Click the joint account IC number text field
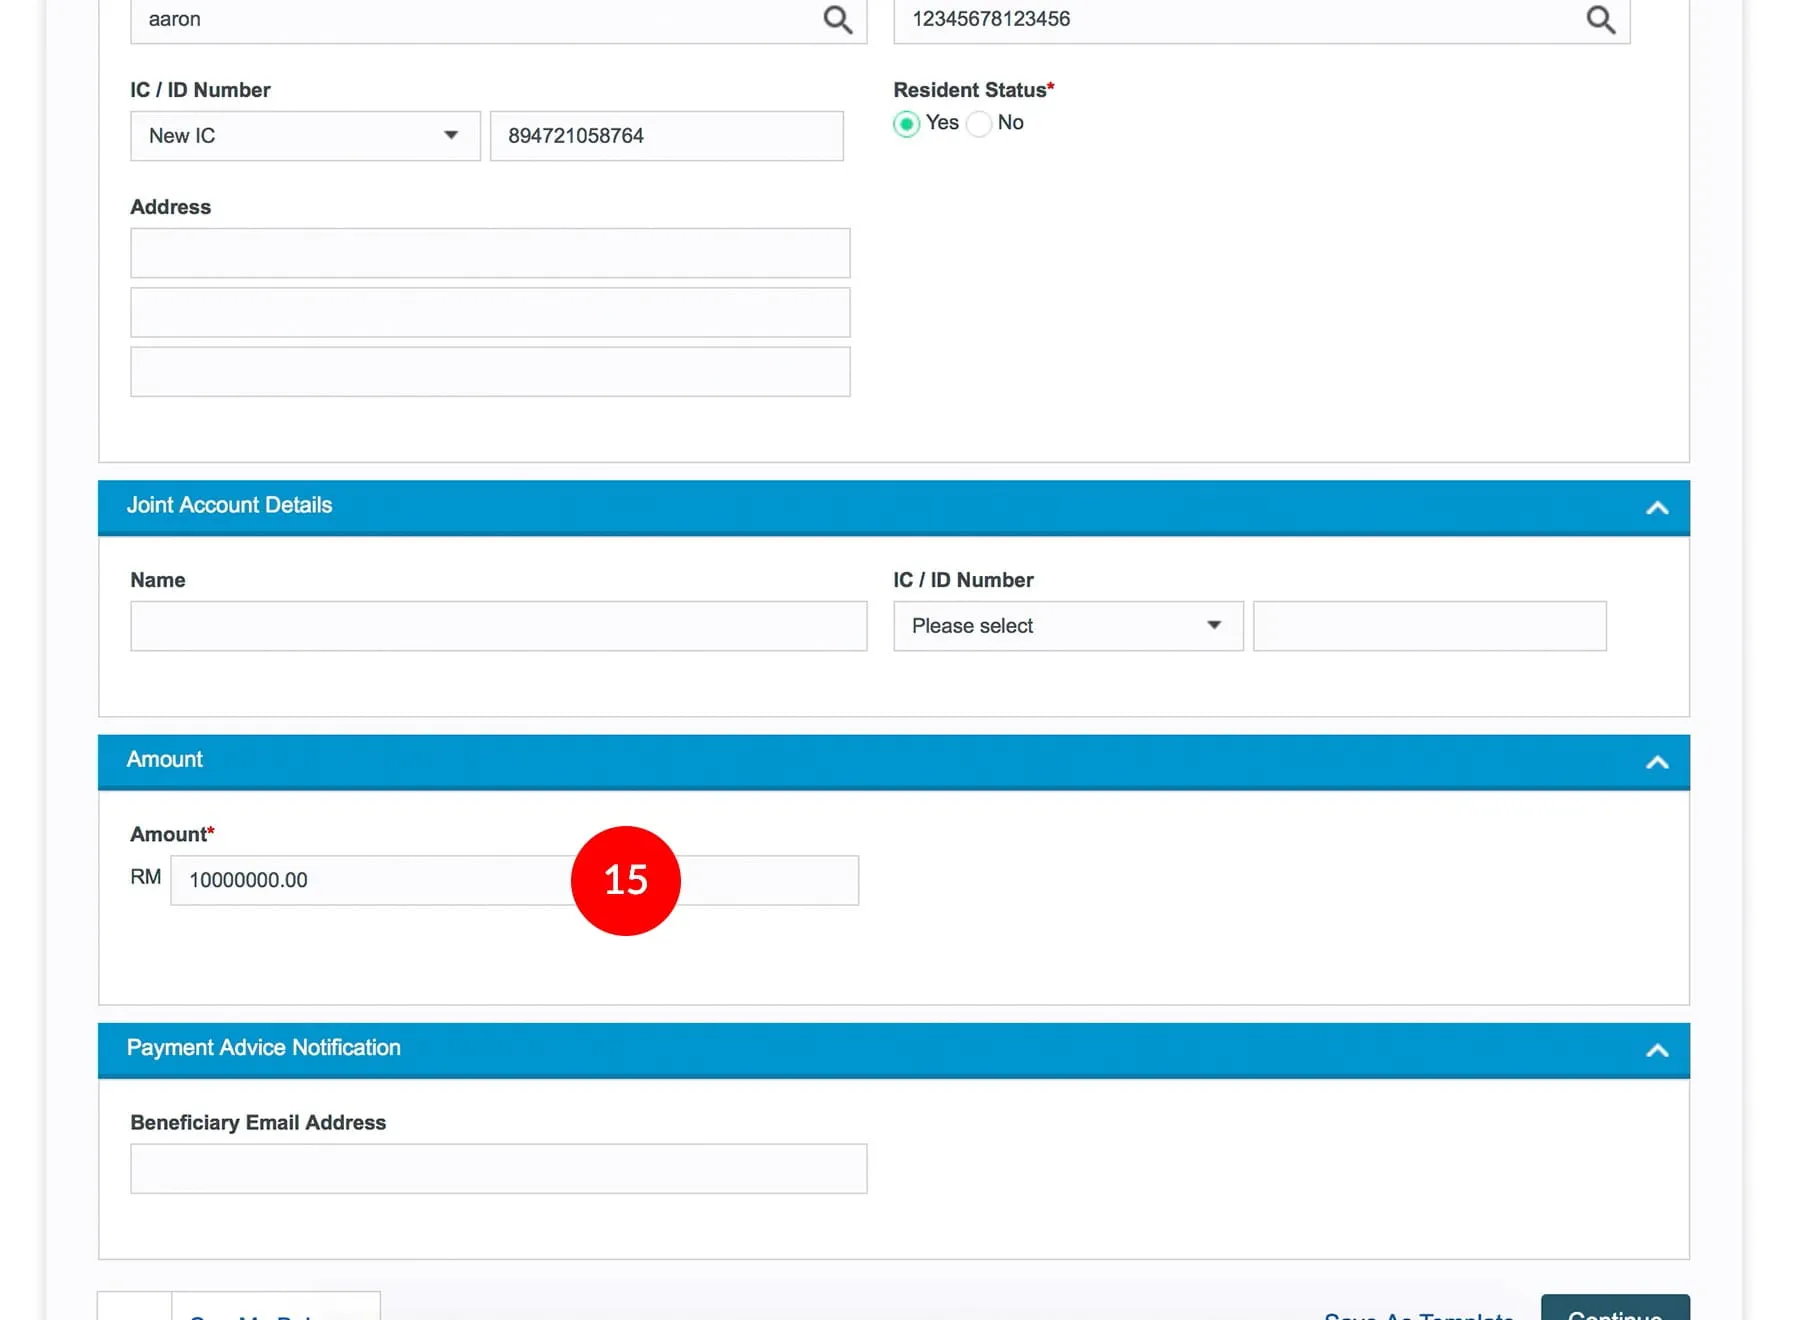 1429,626
